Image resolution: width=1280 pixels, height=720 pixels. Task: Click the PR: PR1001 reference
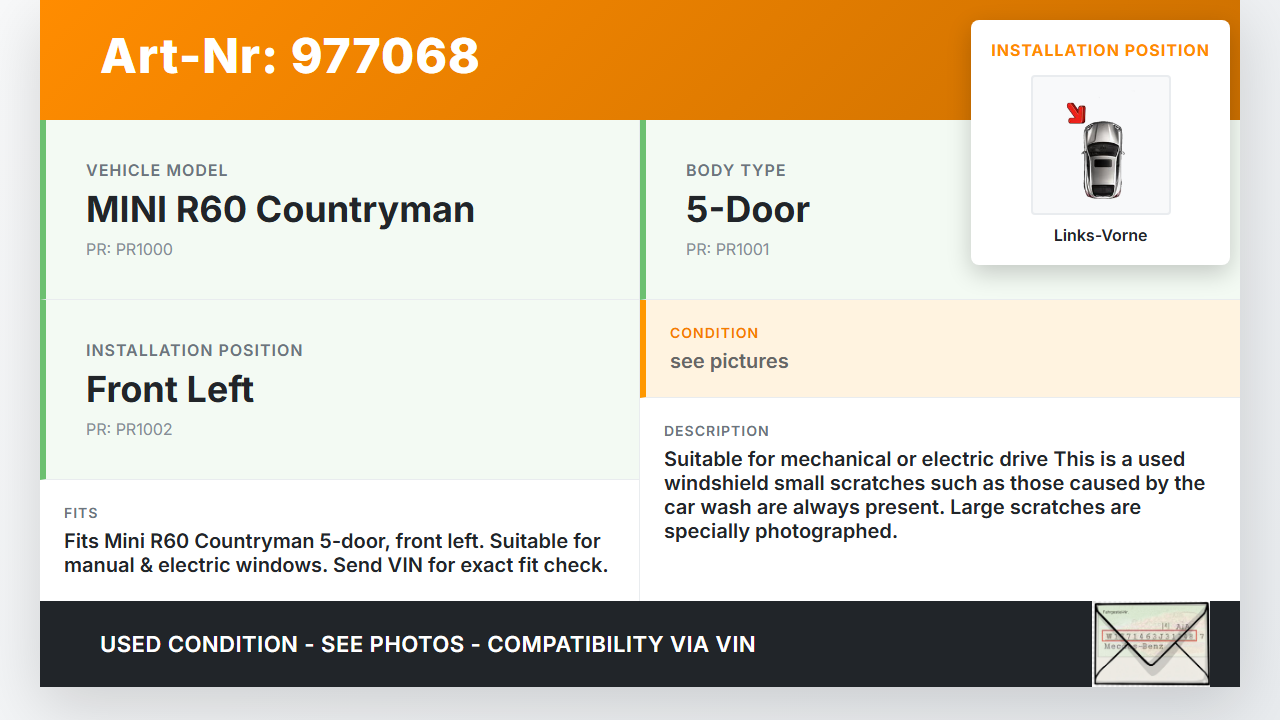728,249
